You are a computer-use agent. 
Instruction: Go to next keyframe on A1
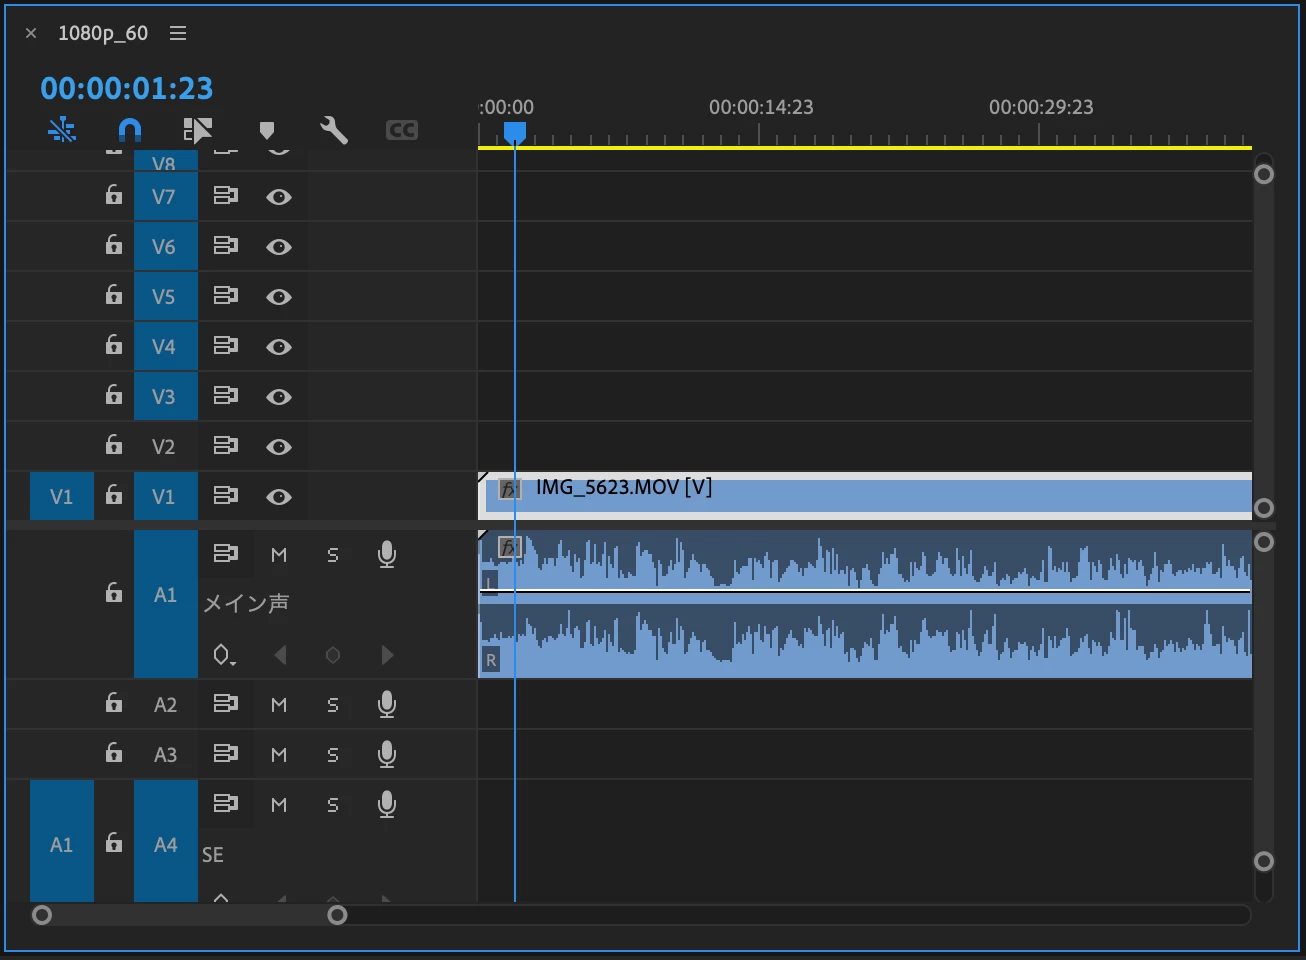pos(387,655)
